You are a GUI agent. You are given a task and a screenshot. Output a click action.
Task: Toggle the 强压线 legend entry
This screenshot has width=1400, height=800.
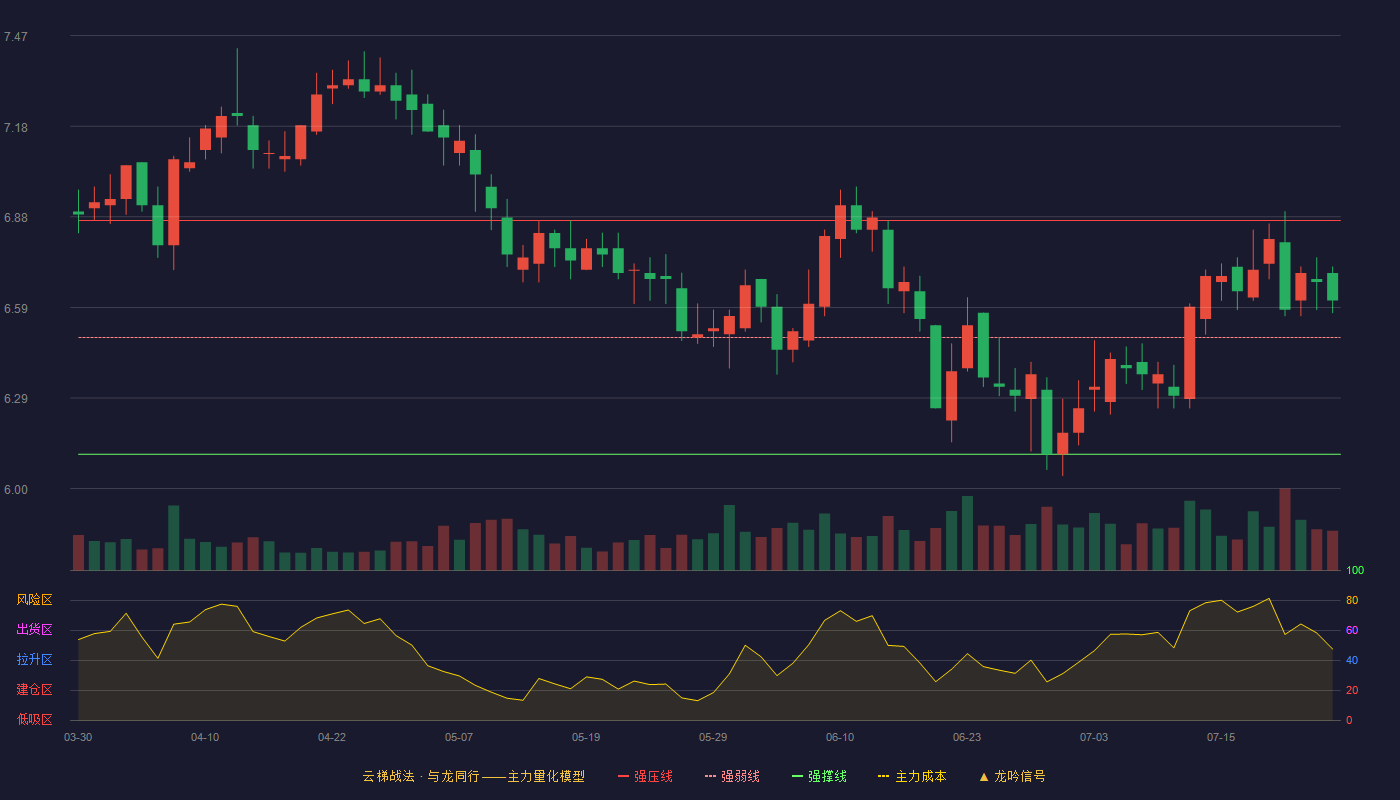[x=645, y=776]
